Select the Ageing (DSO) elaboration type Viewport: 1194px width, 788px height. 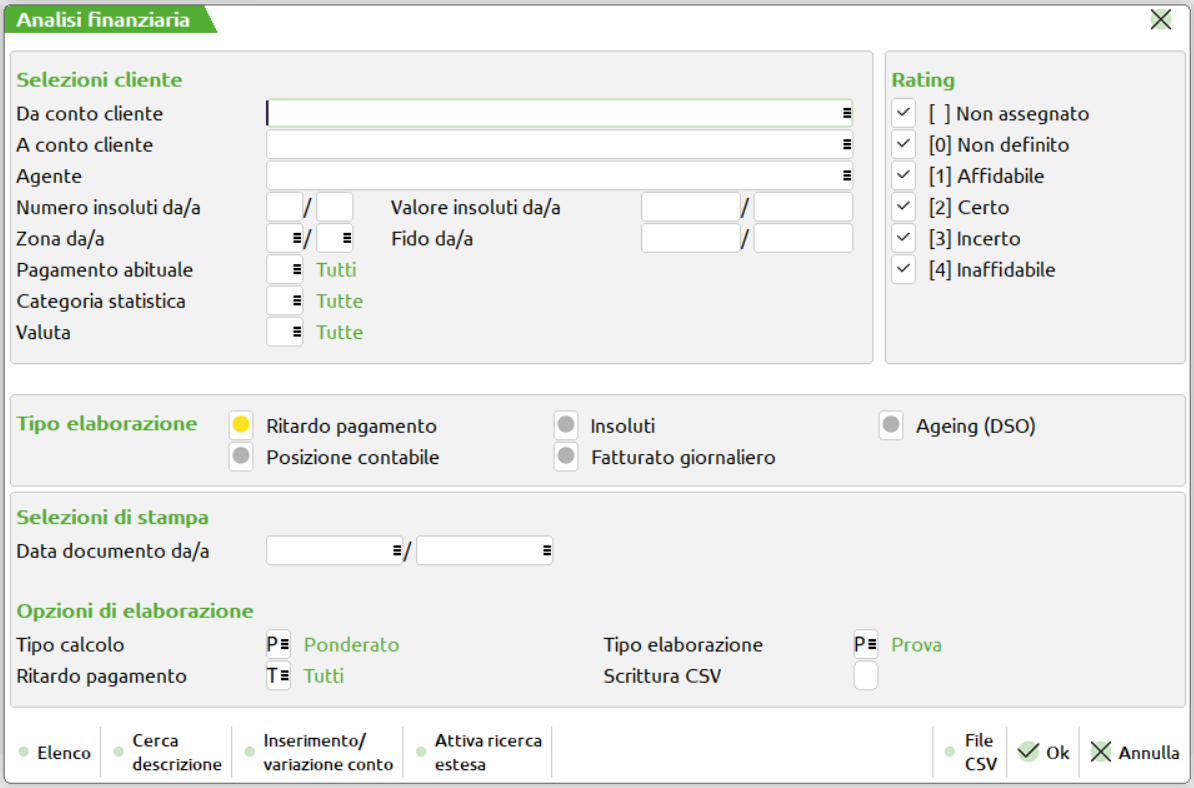[x=892, y=426]
